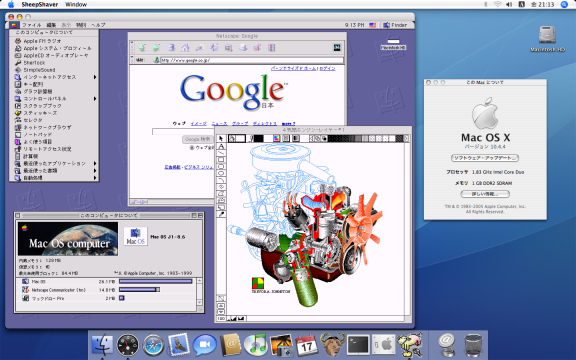This screenshot has width=576, height=360.
Task: Click the black pen color swatch in MacDraw
Action: tap(259, 138)
